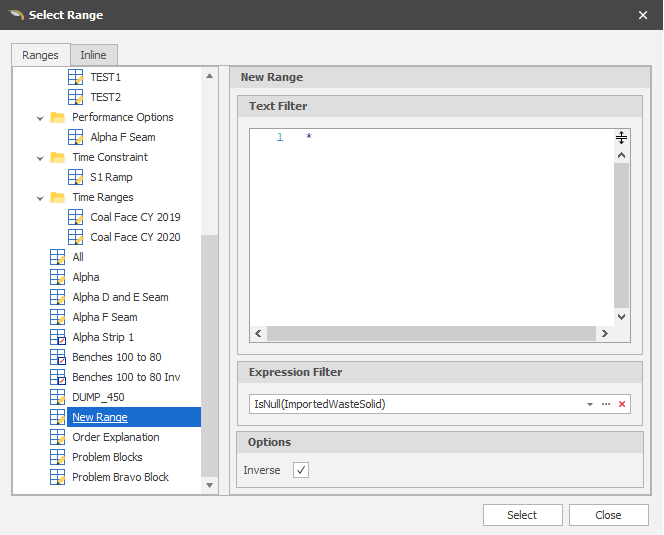Click the Benches 100 to 80 icon
Viewport: 664px width, 535px height.
click(58, 357)
